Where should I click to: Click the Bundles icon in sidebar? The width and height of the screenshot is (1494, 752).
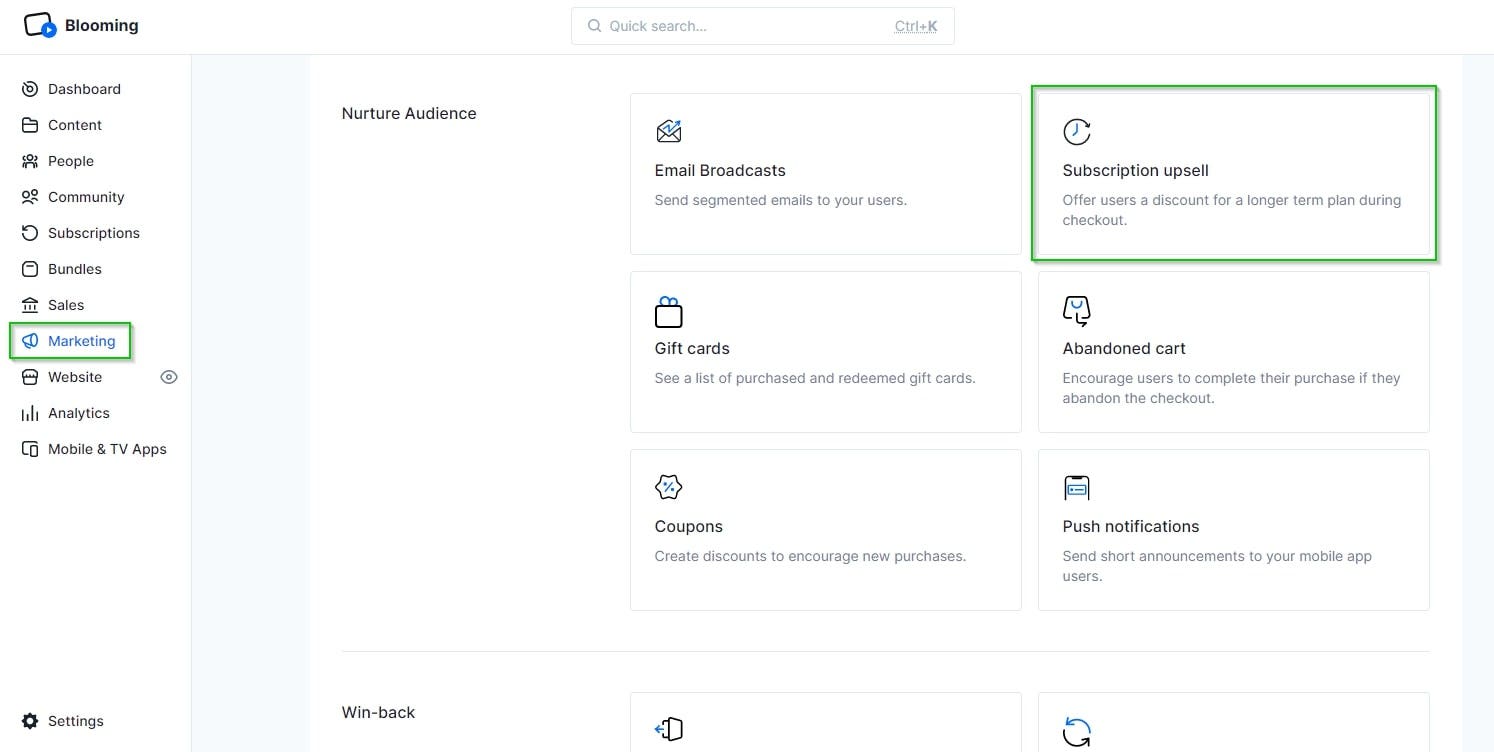(x=30, y=269)
